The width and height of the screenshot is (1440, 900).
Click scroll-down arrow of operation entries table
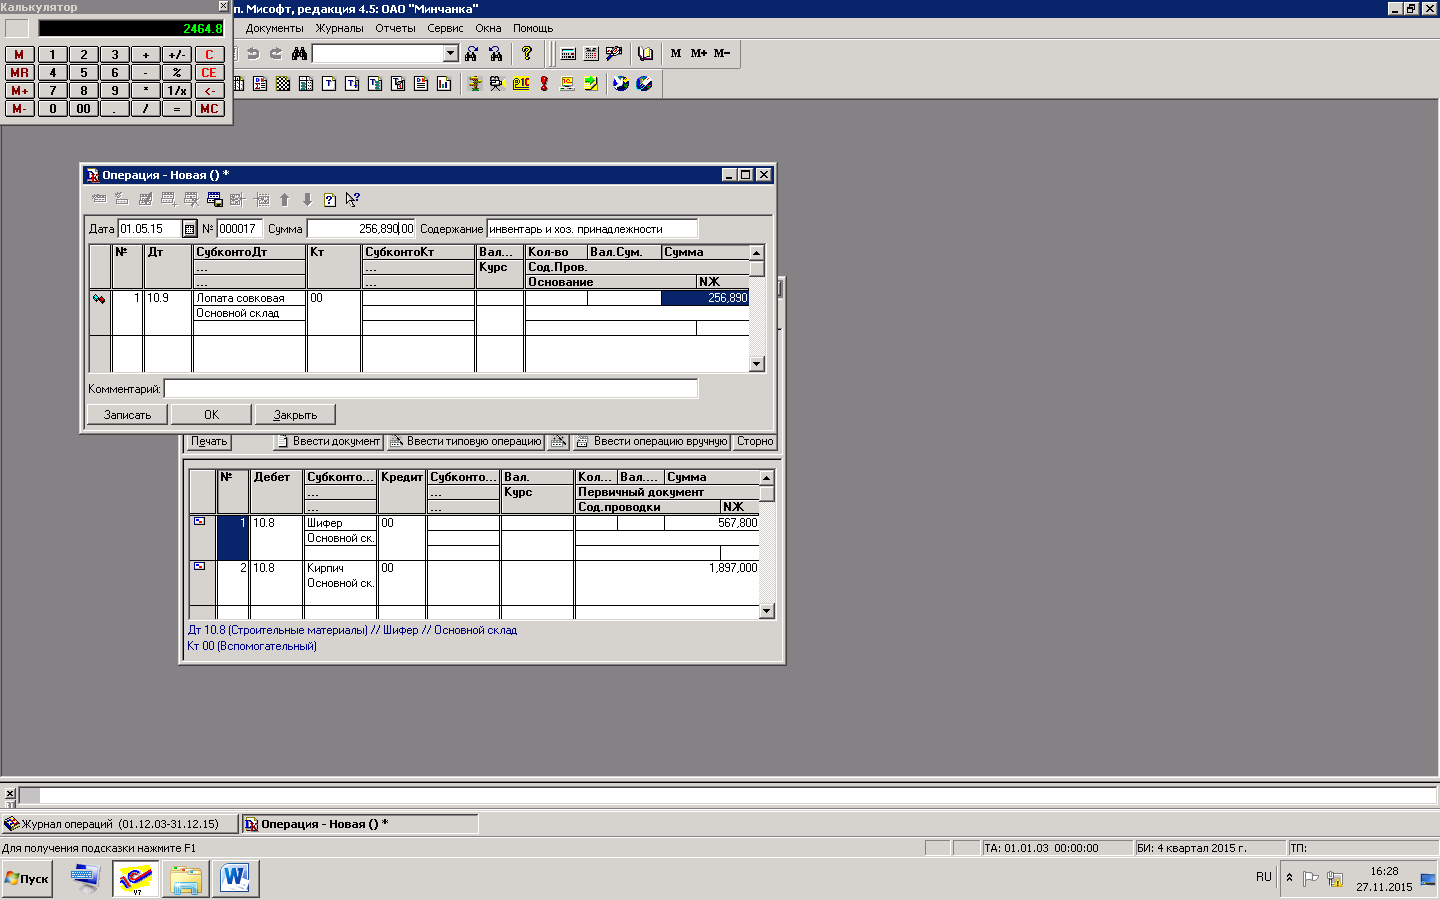757,364
